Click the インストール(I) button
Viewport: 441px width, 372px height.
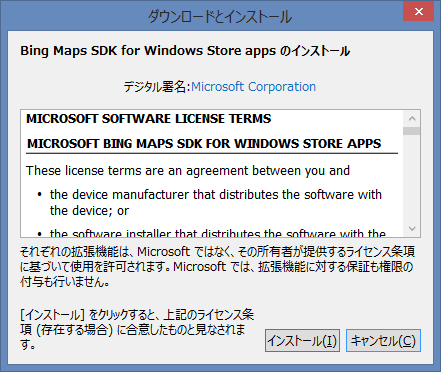click(302, 341)
